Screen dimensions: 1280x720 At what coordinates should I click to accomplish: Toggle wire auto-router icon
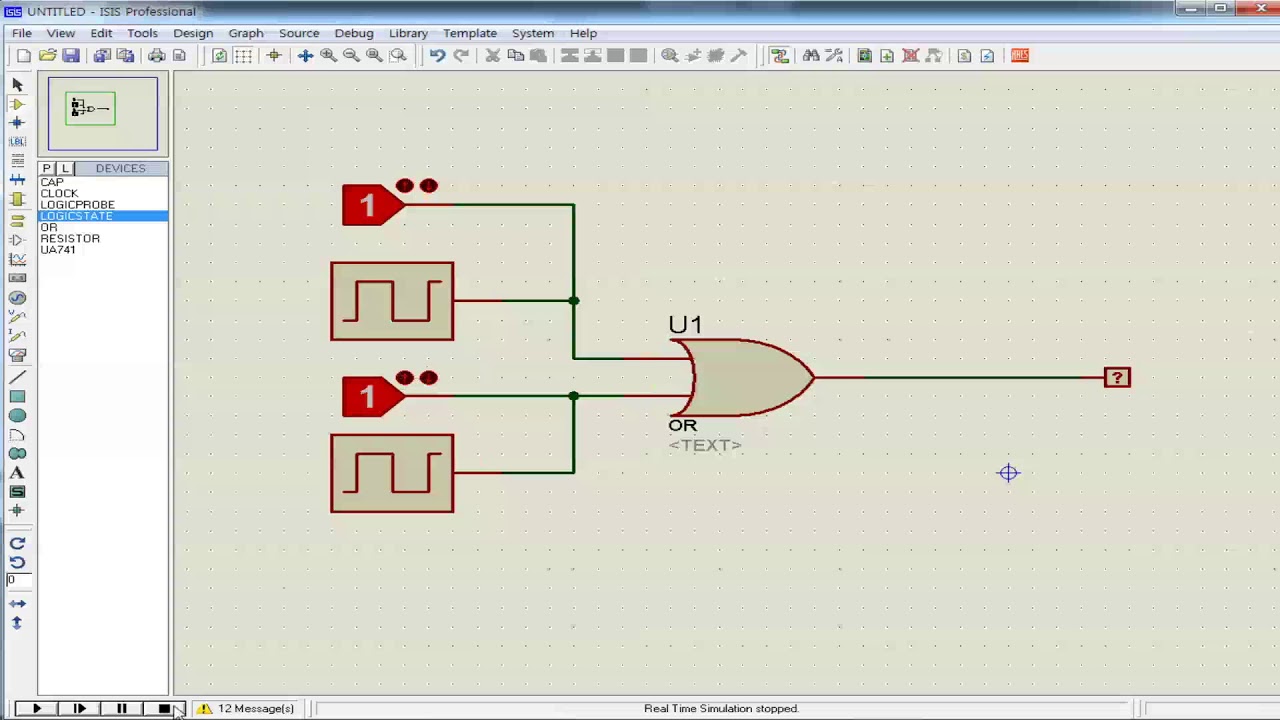[779, 56]
